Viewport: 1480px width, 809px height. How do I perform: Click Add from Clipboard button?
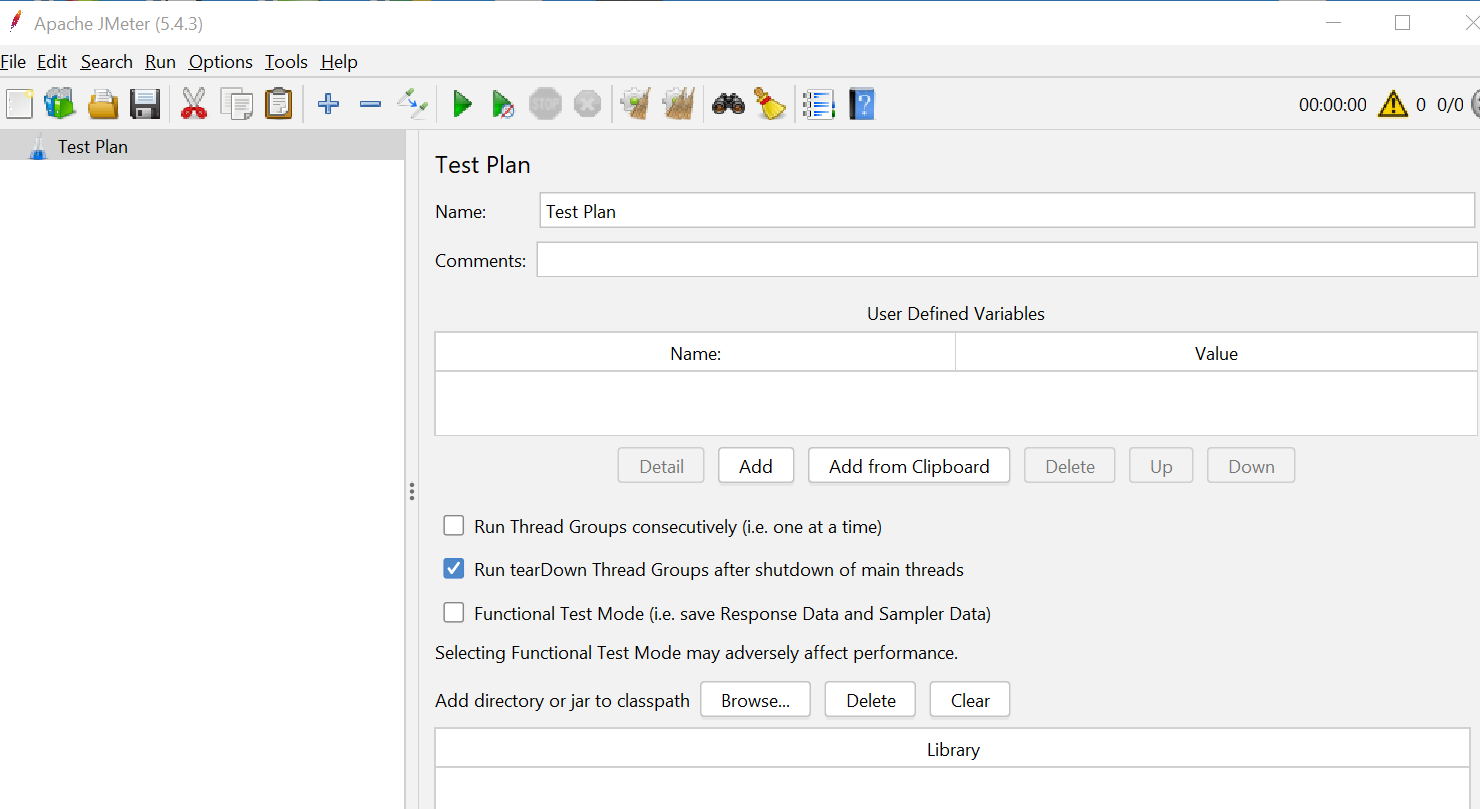coord(909,466)
